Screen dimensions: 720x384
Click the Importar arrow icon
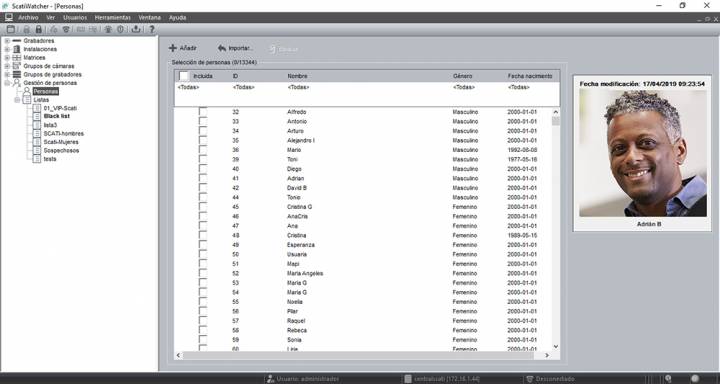pos(222,48)
